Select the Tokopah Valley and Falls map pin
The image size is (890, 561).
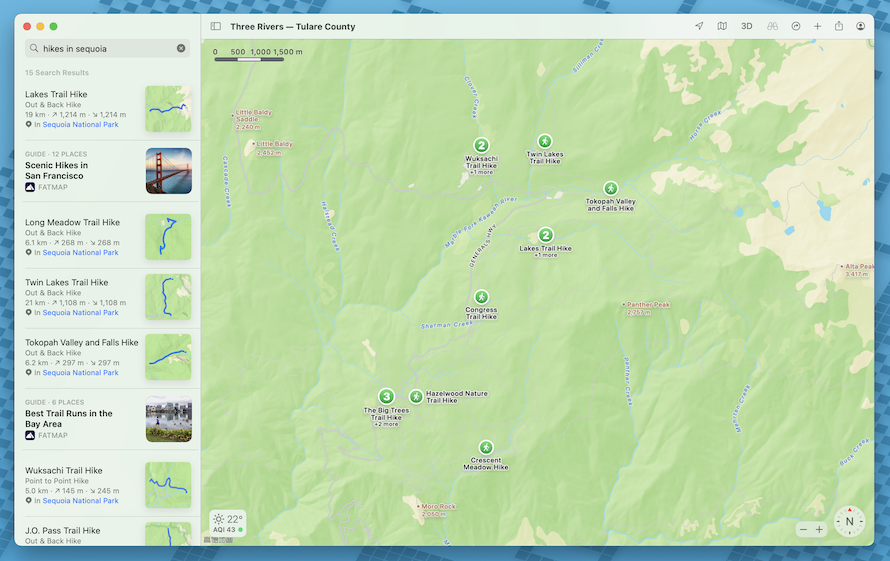point(610,188)
